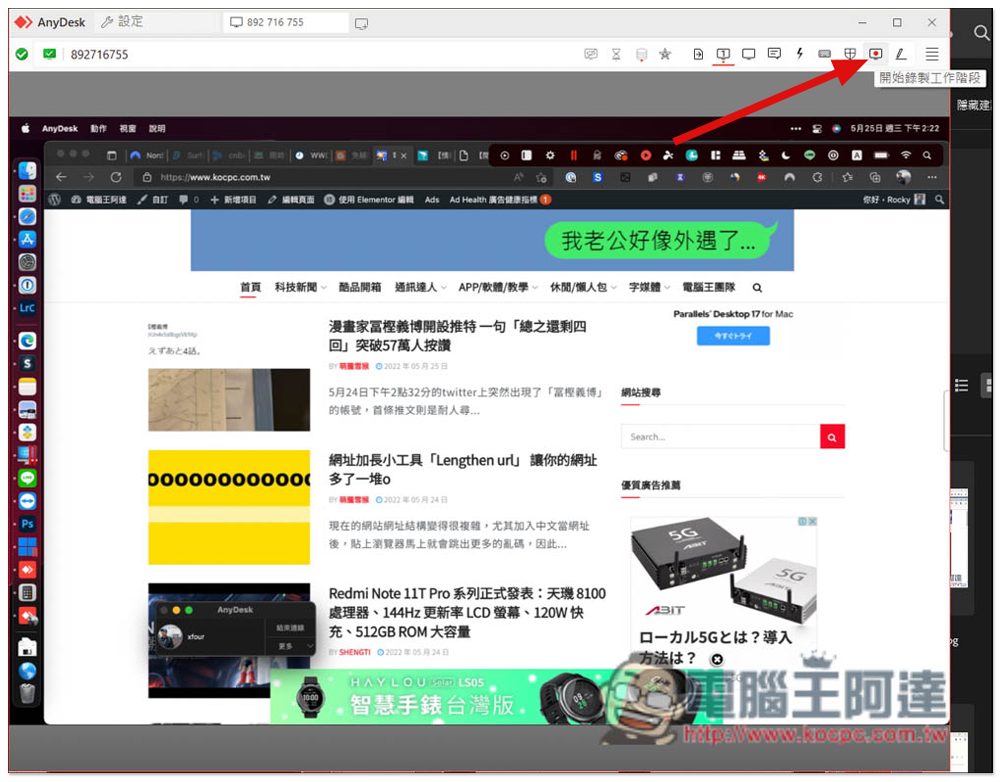The width and height of the screenshot is (1000, 782).
Task: Open Finder in the remote Dock
Action: coord(27,171)
